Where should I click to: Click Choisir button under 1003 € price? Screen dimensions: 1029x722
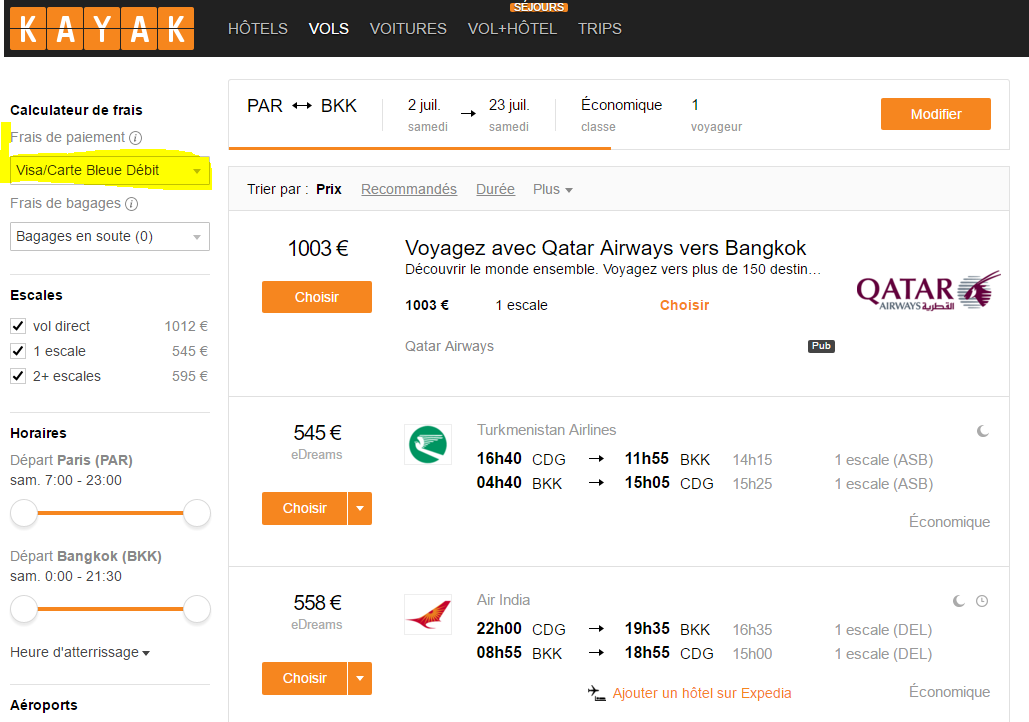coord(317,297)
